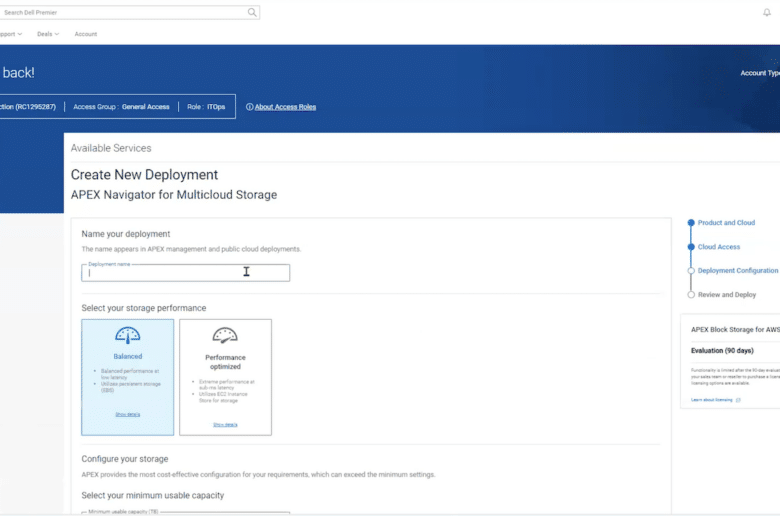This screenshot has width=780, height=516.
Task: Click Show details under Performance optimized
Action: point(225,425)
